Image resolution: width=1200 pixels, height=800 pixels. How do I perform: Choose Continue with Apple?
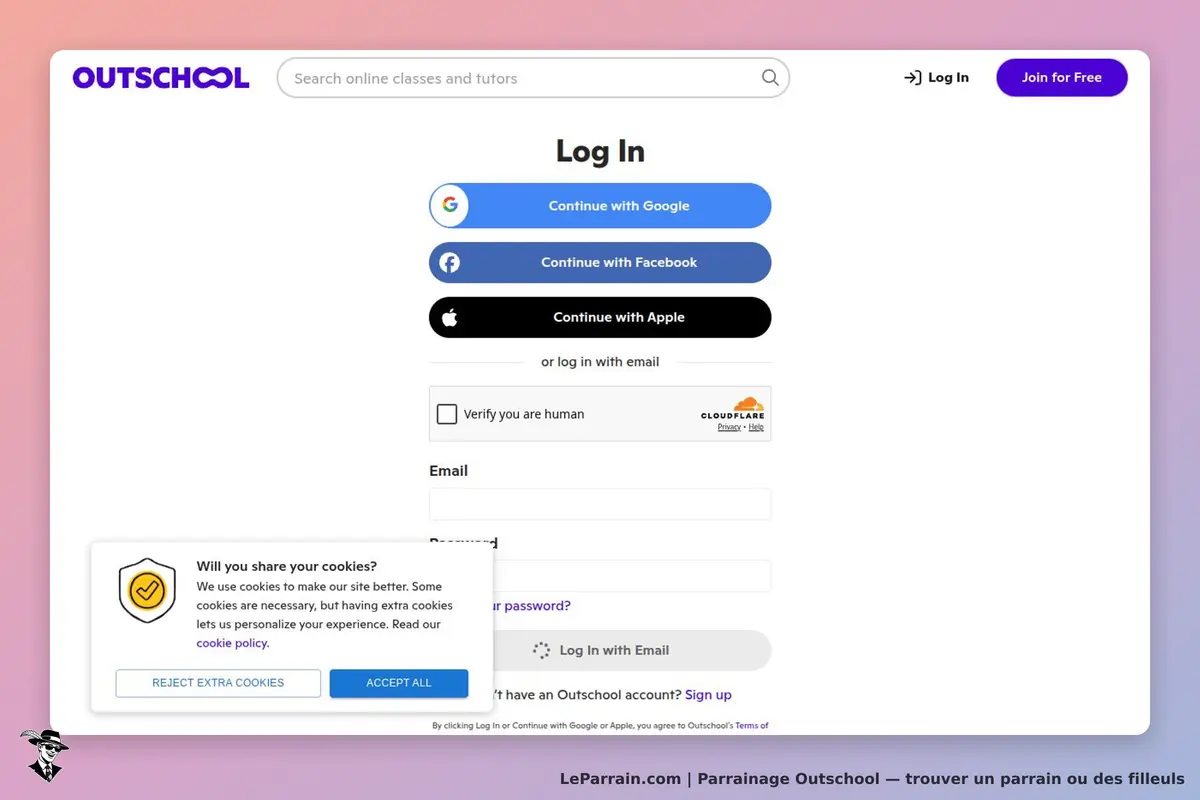tap(600, 317)
